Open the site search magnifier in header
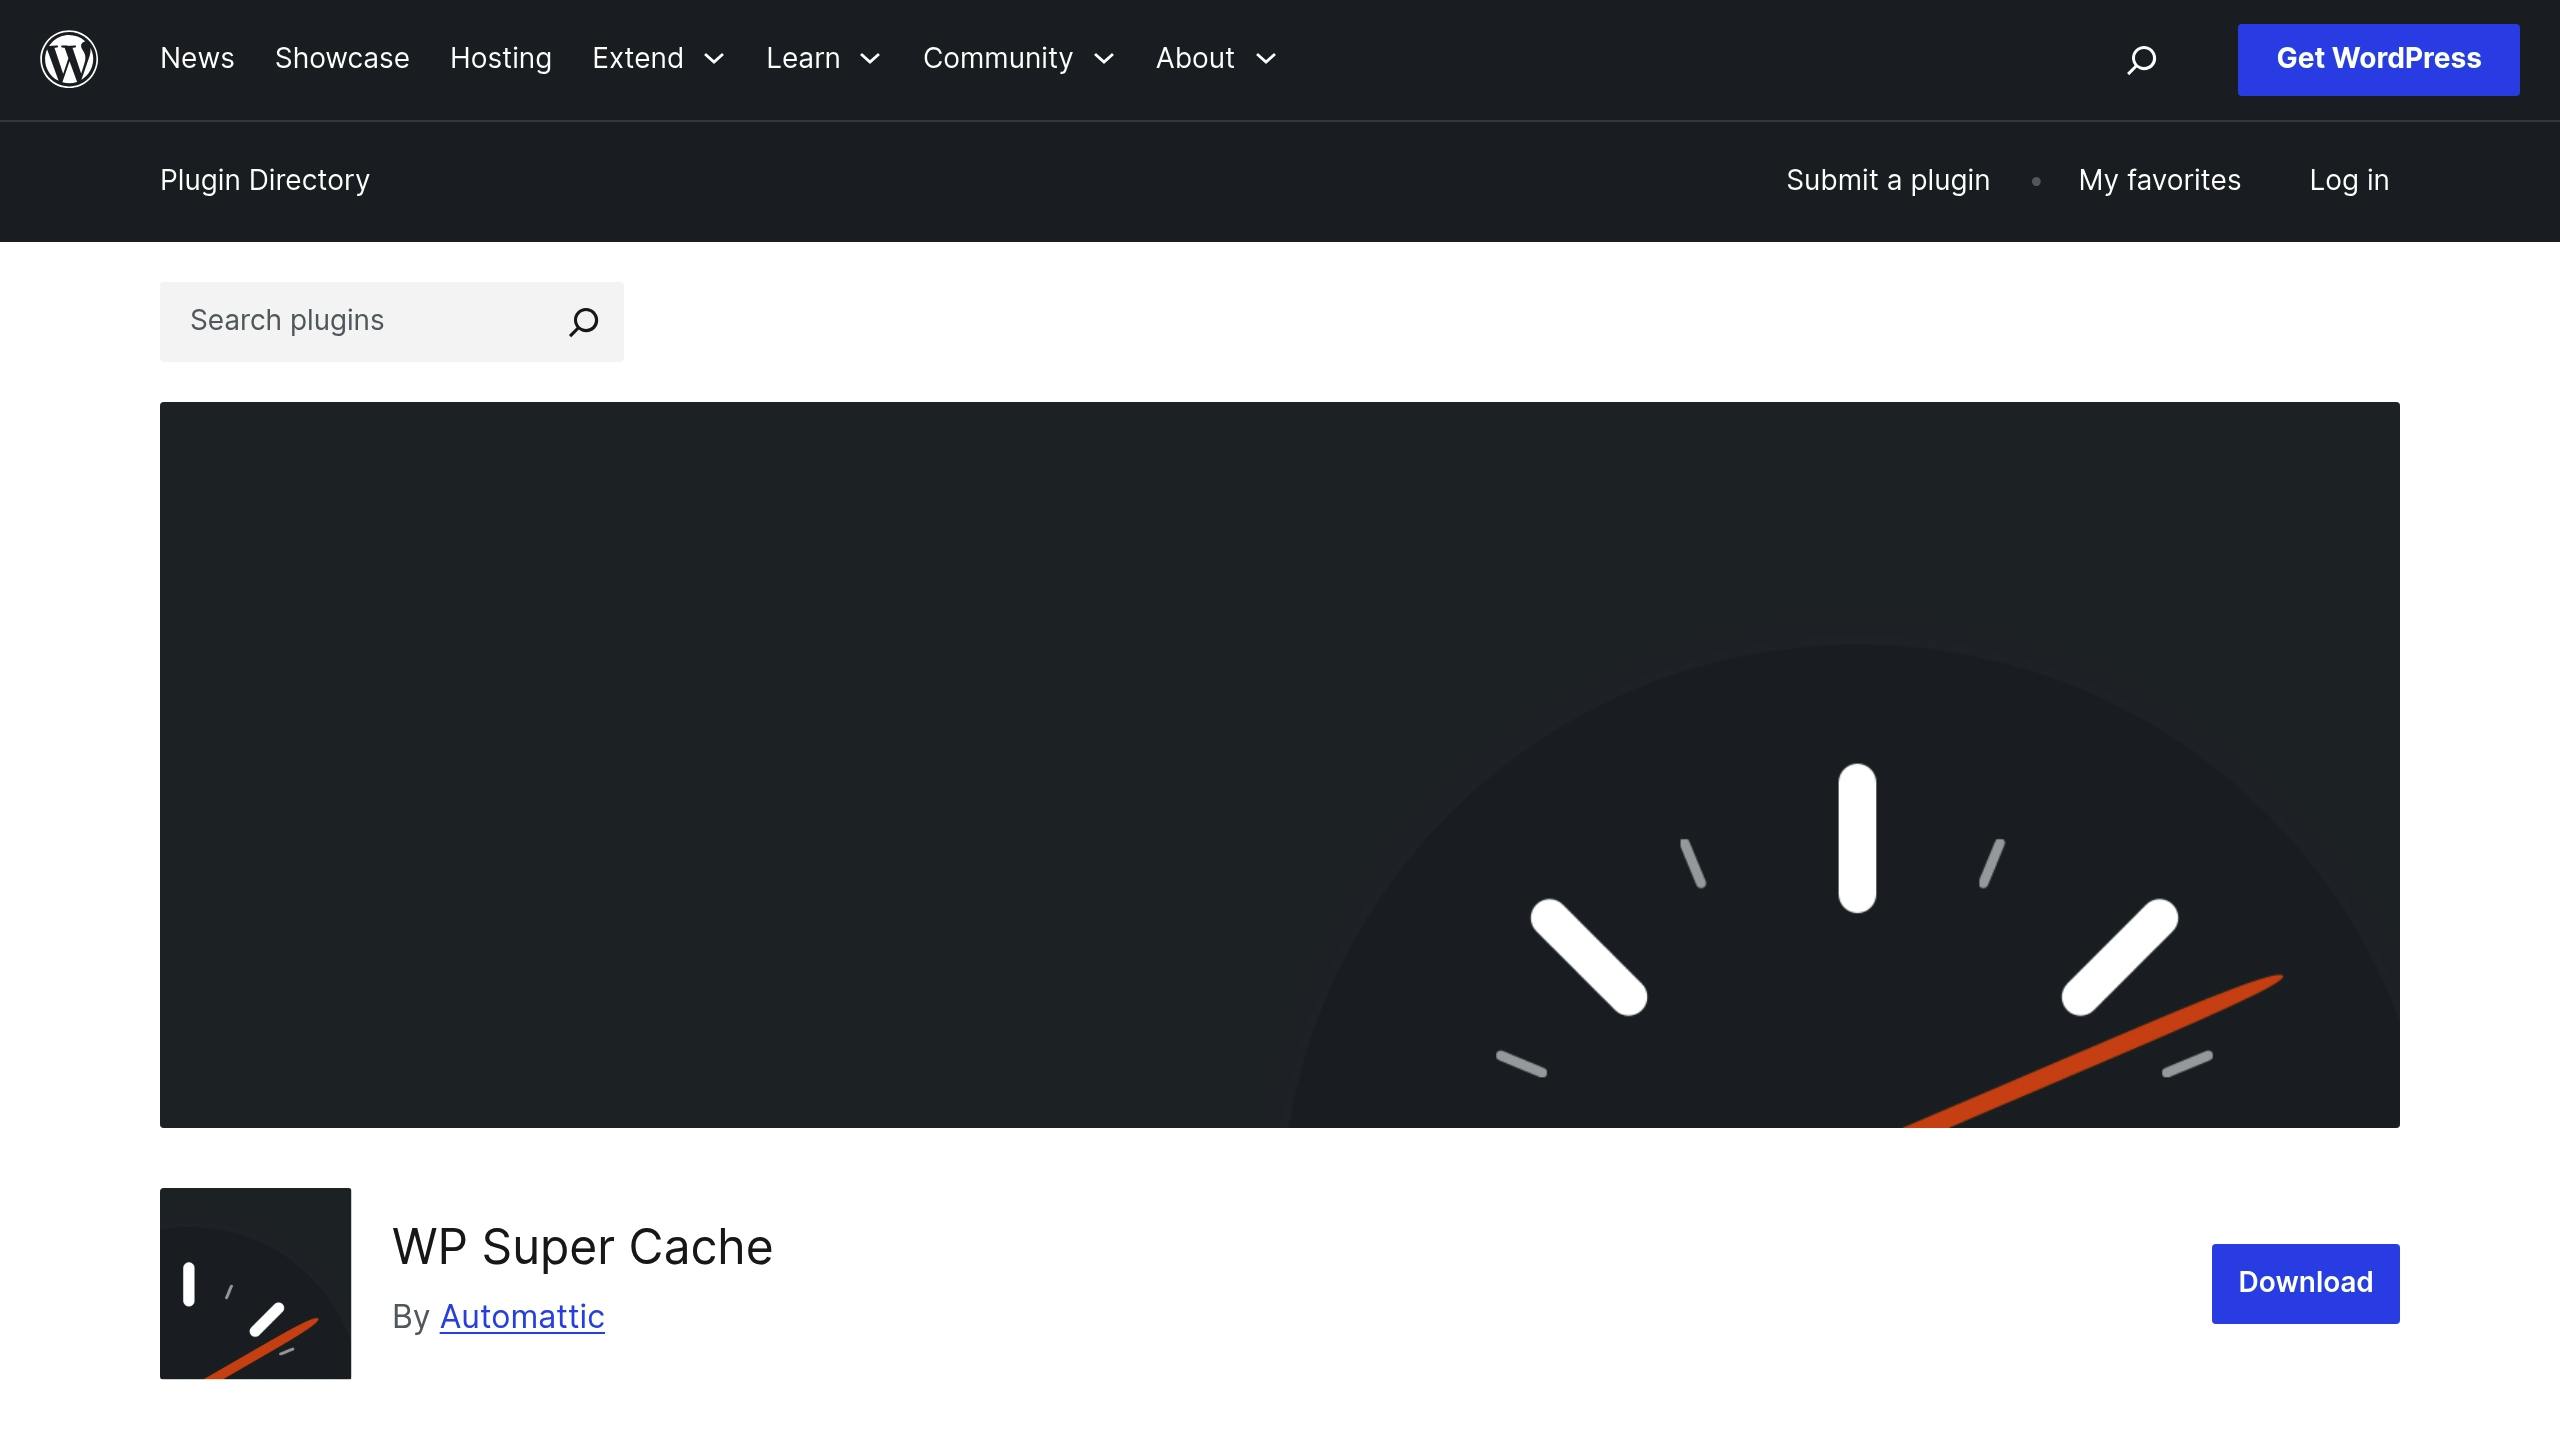The image size is (2560, 1440). (x=2141, y=60)
